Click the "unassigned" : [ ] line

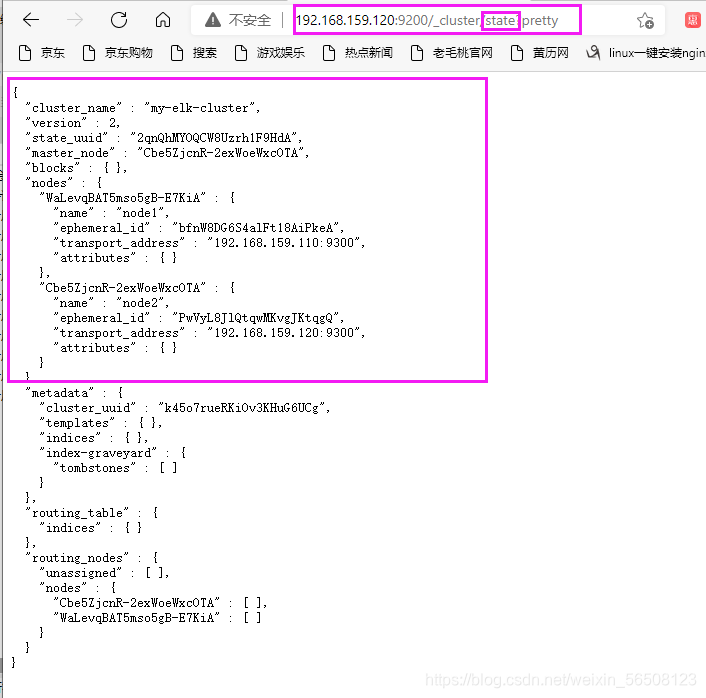[104, 573]
